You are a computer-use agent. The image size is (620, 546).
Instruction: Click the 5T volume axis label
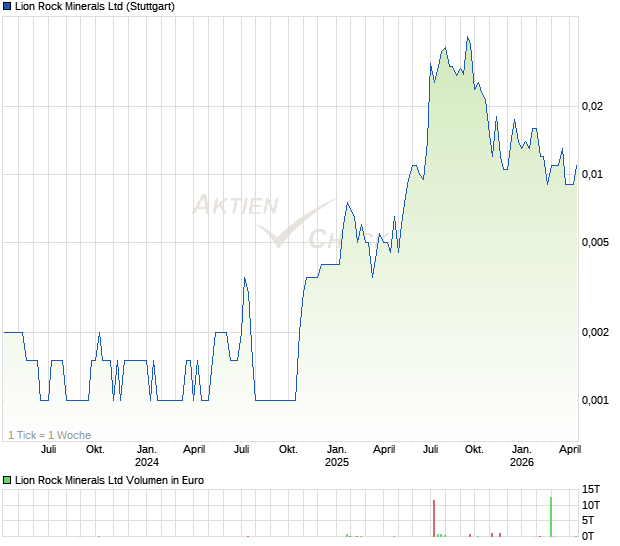pos(588,520)
